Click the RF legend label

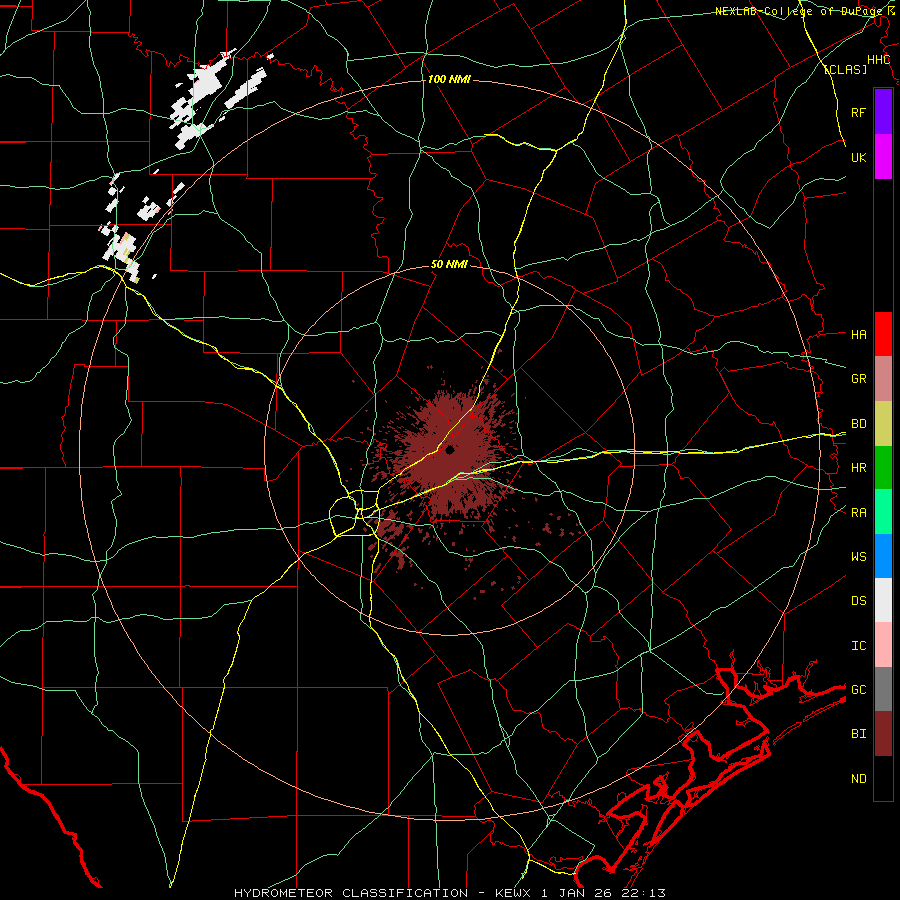coord(858,112)
